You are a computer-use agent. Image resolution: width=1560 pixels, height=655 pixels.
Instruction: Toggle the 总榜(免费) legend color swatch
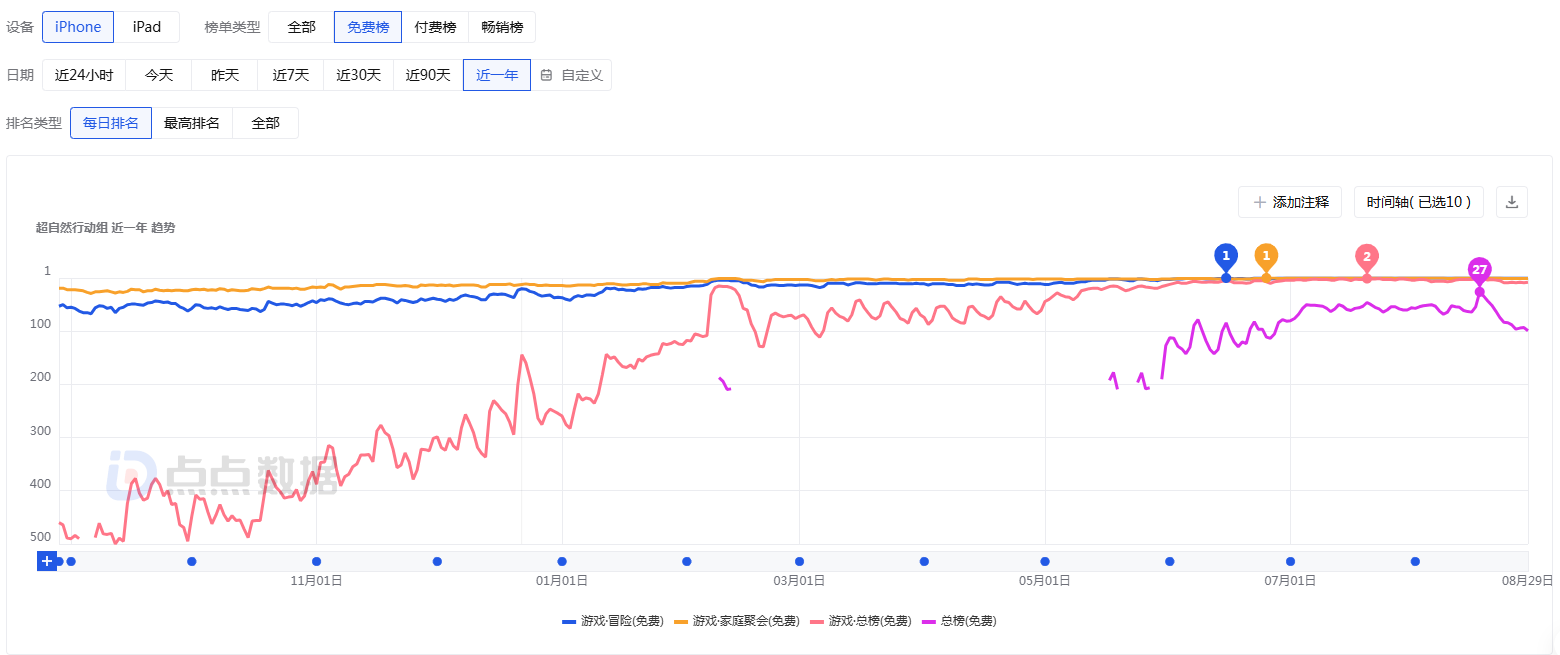(x=928, y=621)
